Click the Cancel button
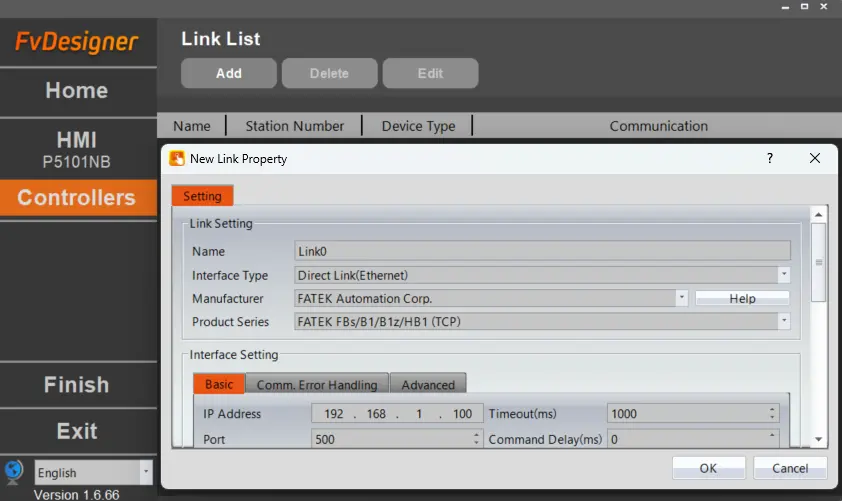Screen dimensions: 842x501 tap(789, 468)
